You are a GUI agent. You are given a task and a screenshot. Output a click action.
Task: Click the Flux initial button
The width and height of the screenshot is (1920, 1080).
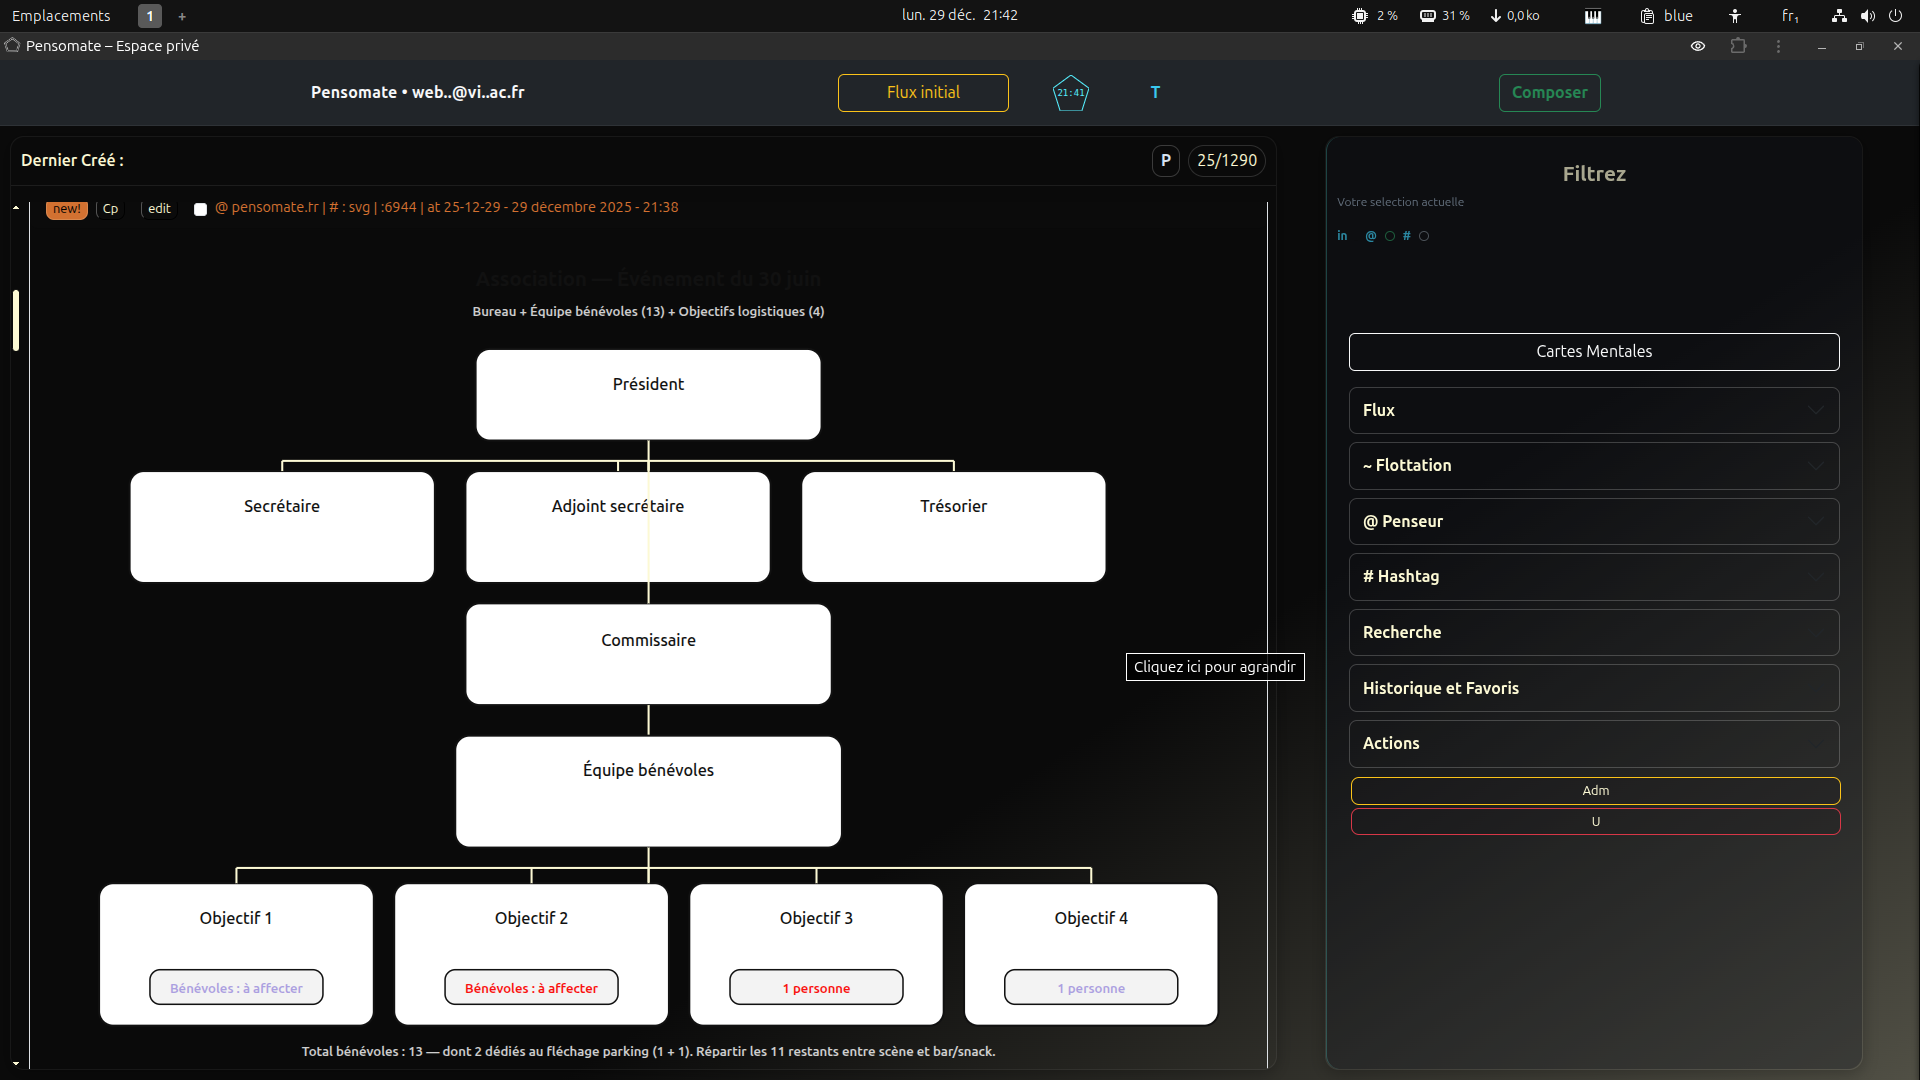pyautogui.click(x=923, y=93)
